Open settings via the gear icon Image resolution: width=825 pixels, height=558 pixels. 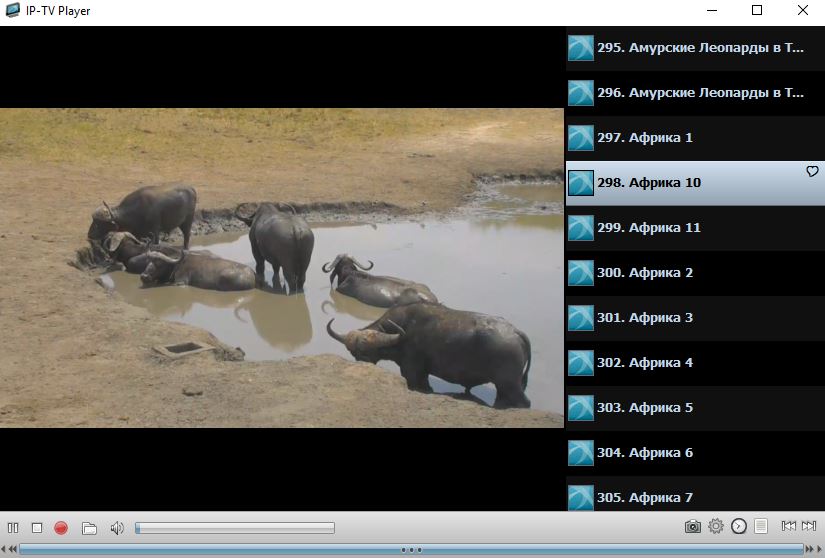[x=716, y=526]
